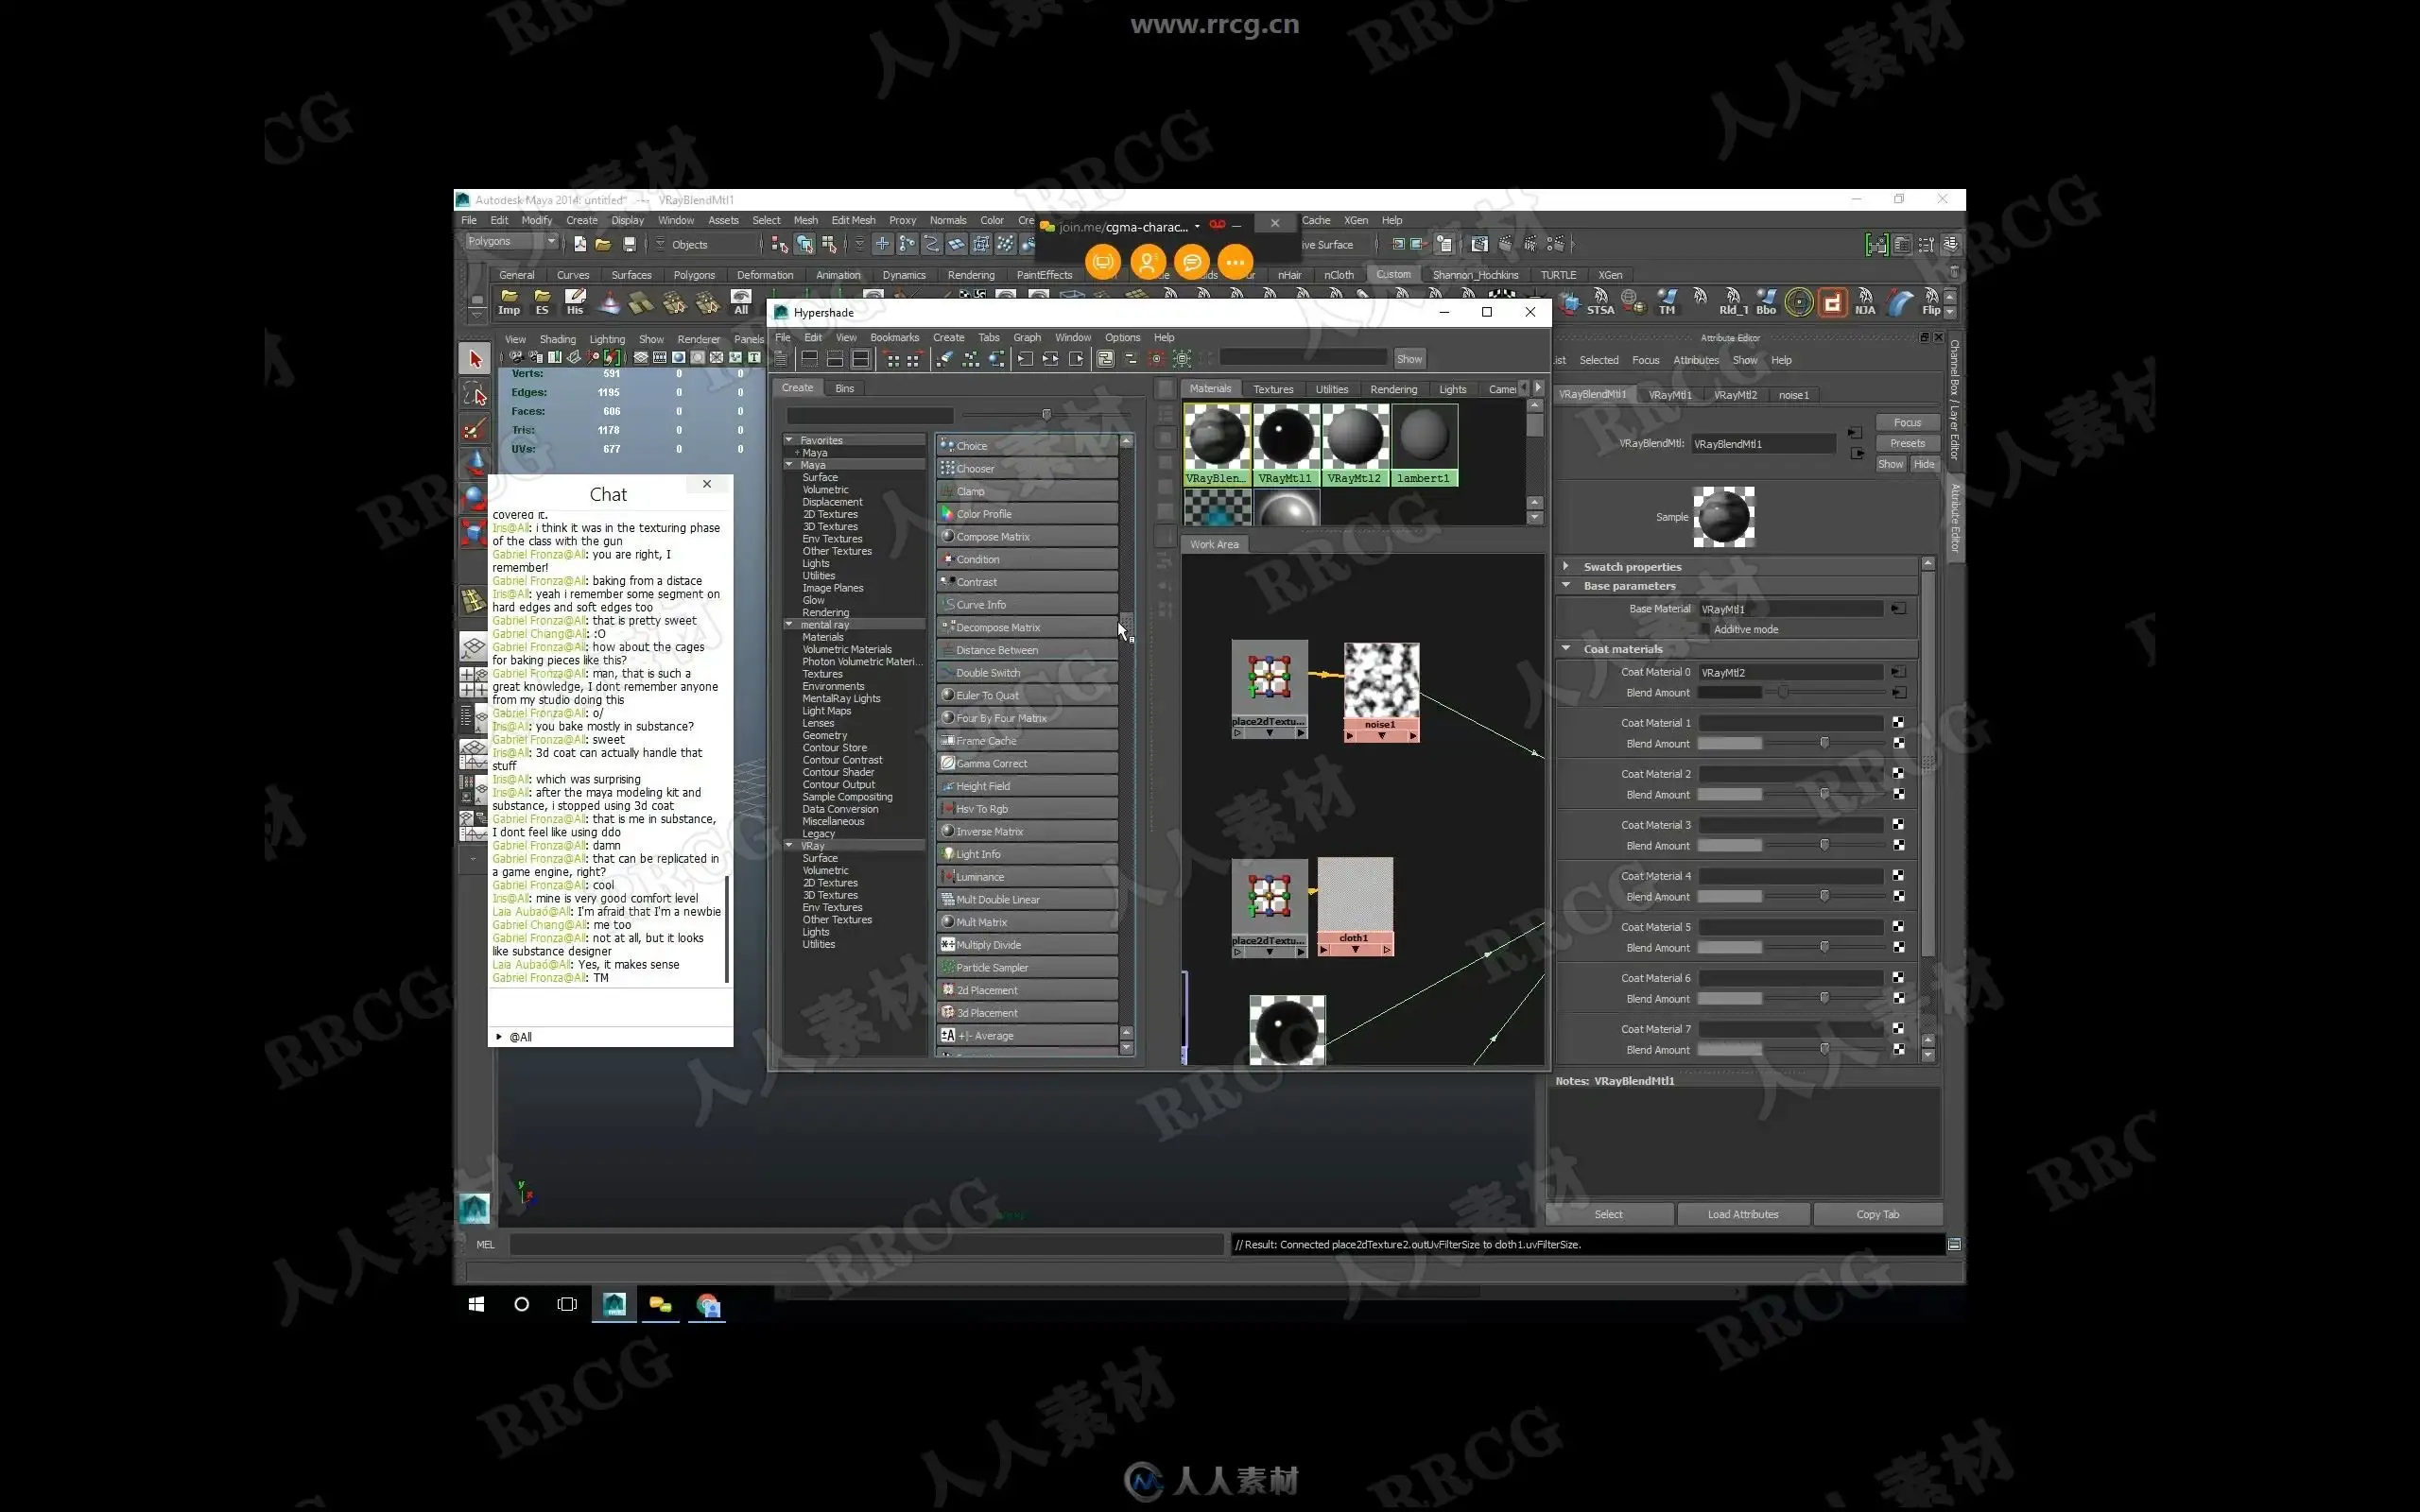Click the NJA shelf icon

[1865, 302]
